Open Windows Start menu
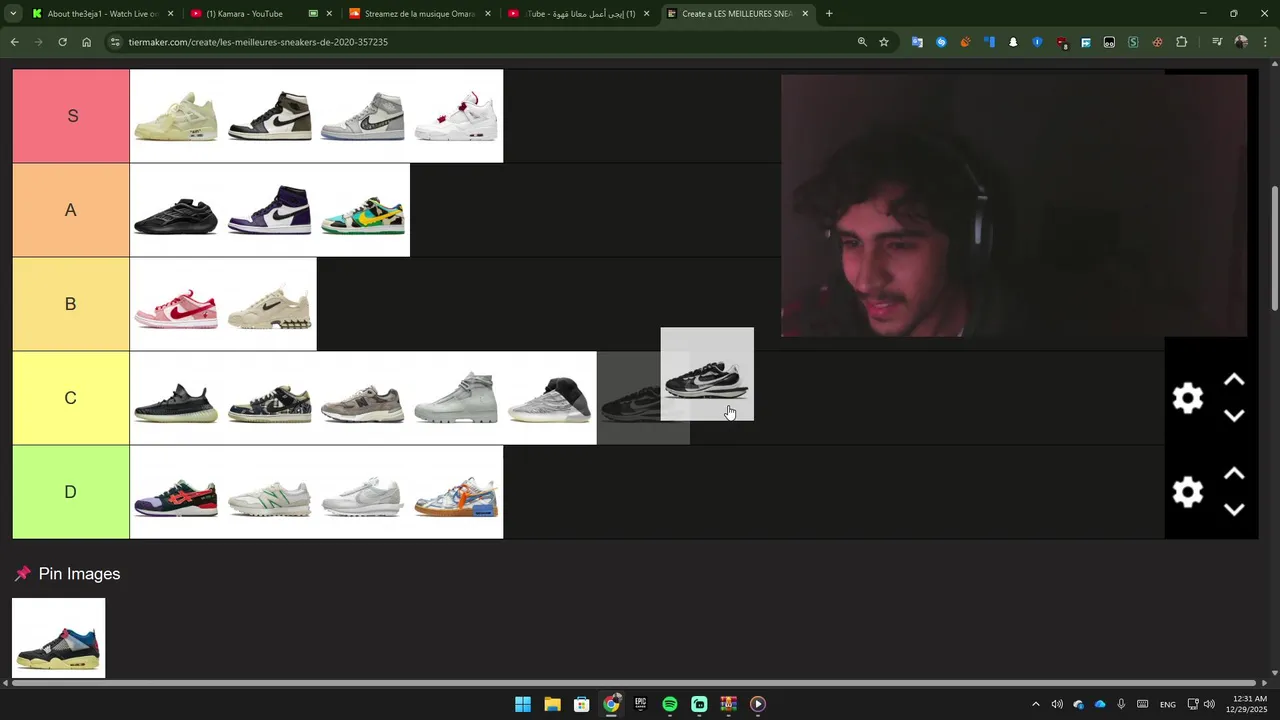The height and width of the screenshot is (720, 1280). click(x=523, y=704)
